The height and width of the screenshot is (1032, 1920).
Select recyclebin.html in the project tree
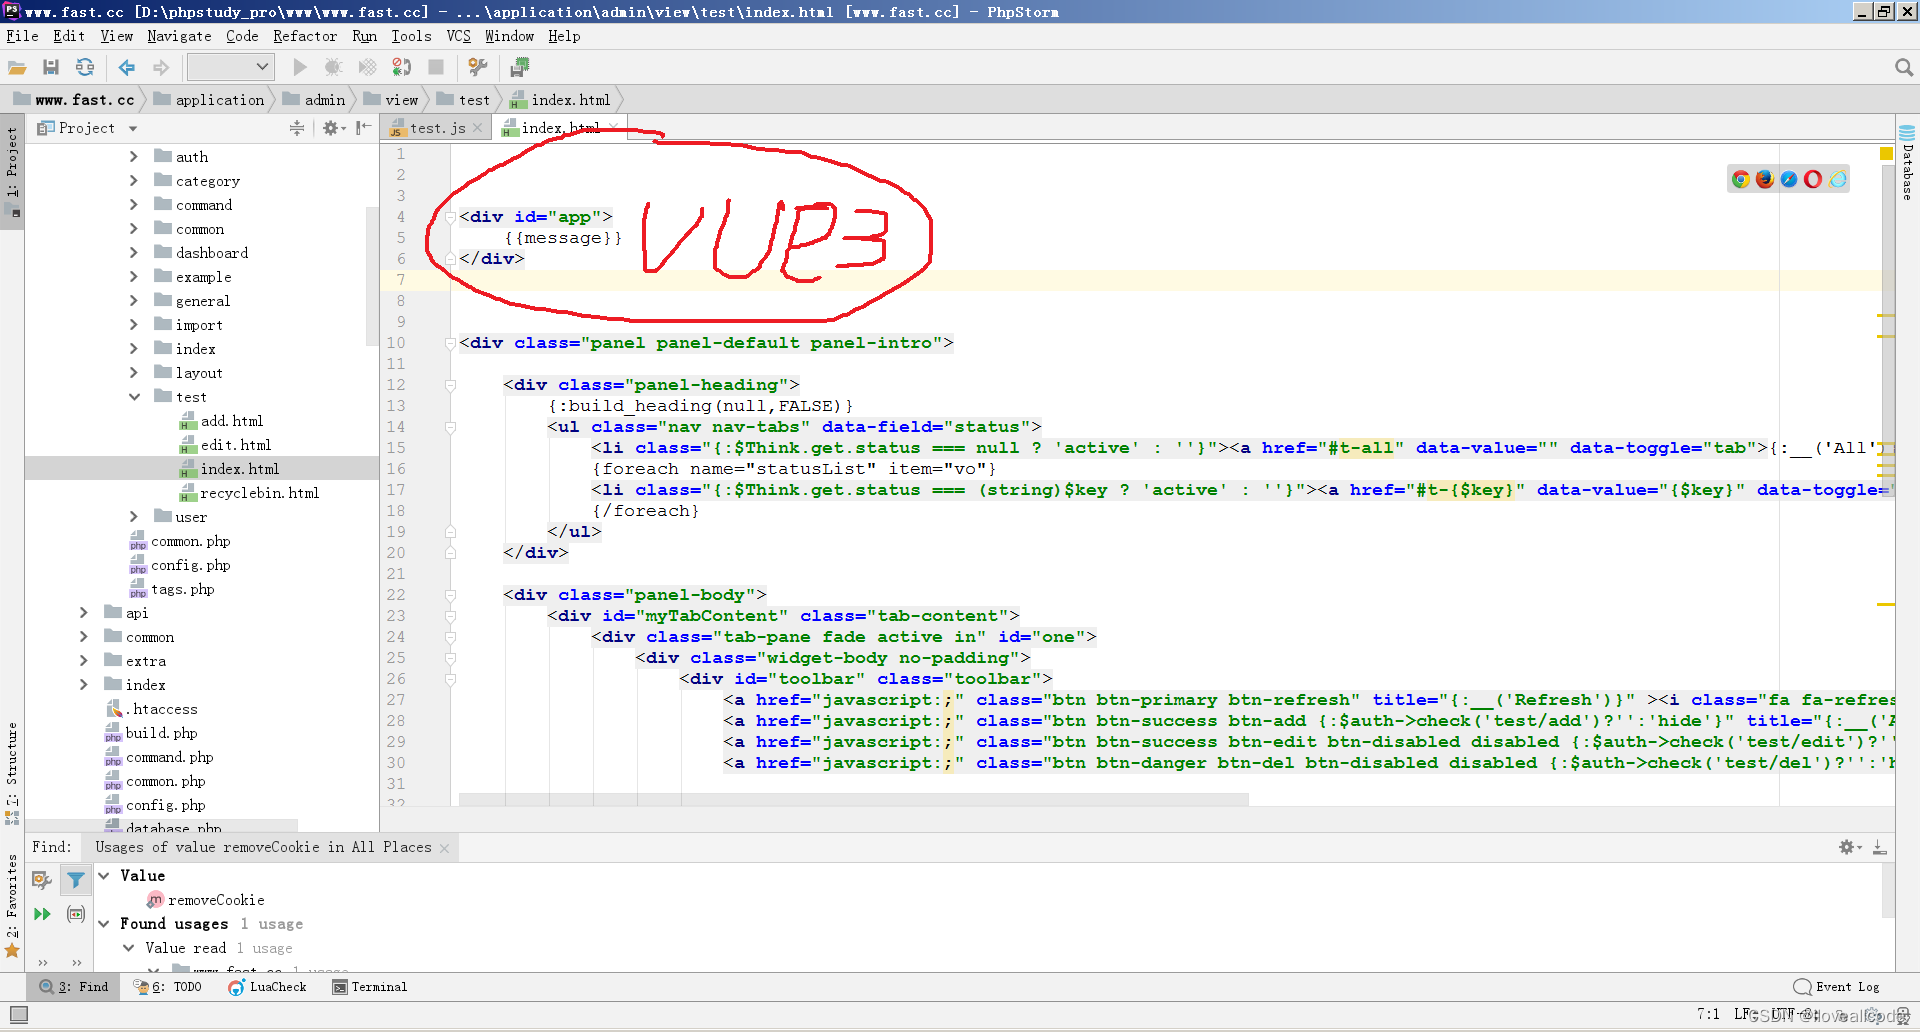249,493
